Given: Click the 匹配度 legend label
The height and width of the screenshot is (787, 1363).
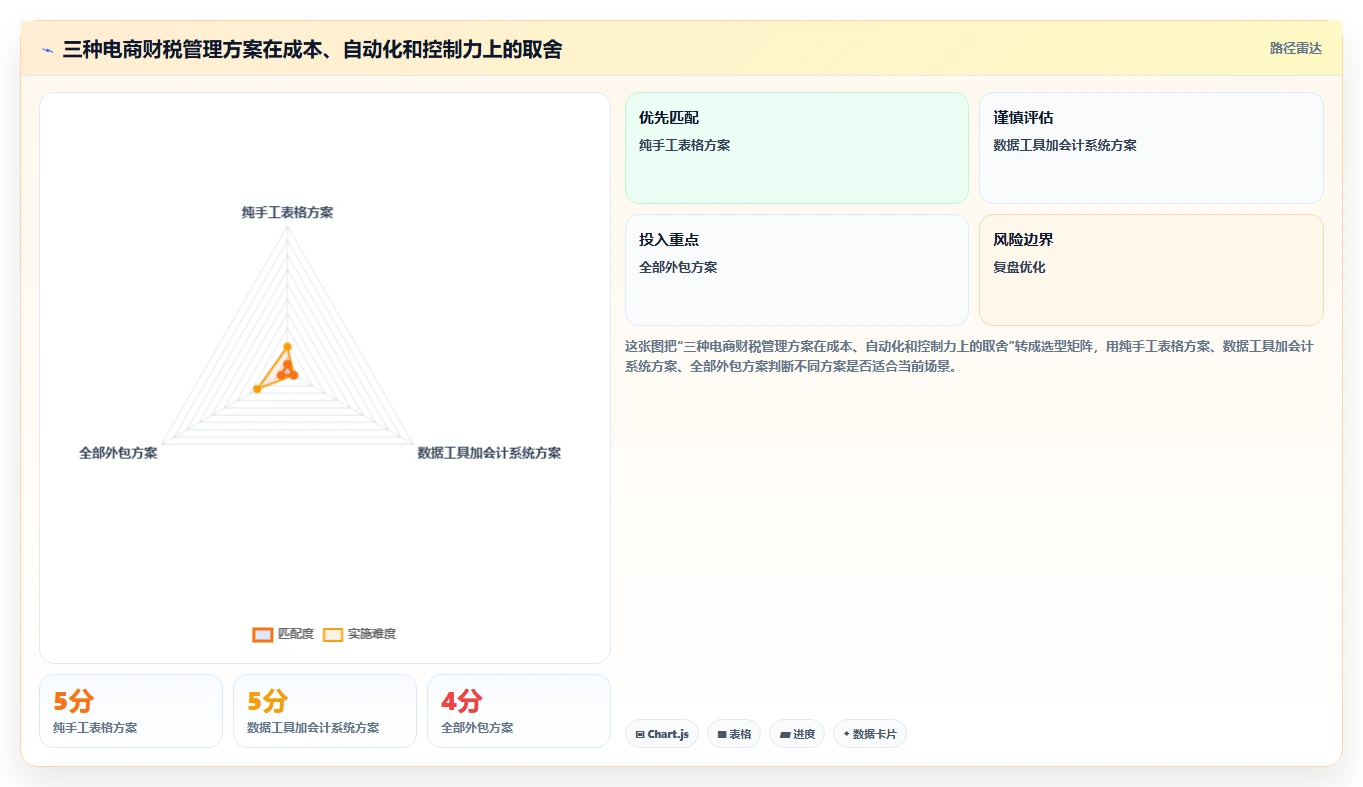Looking at the screenshot, I should coord(296,634).
